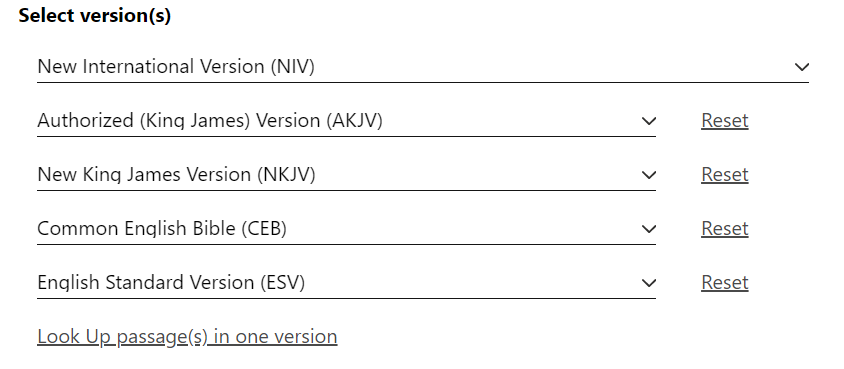Open the New King James Version (NKJV) dropdown
Viewport: 844px width, 369px height.
346,175
